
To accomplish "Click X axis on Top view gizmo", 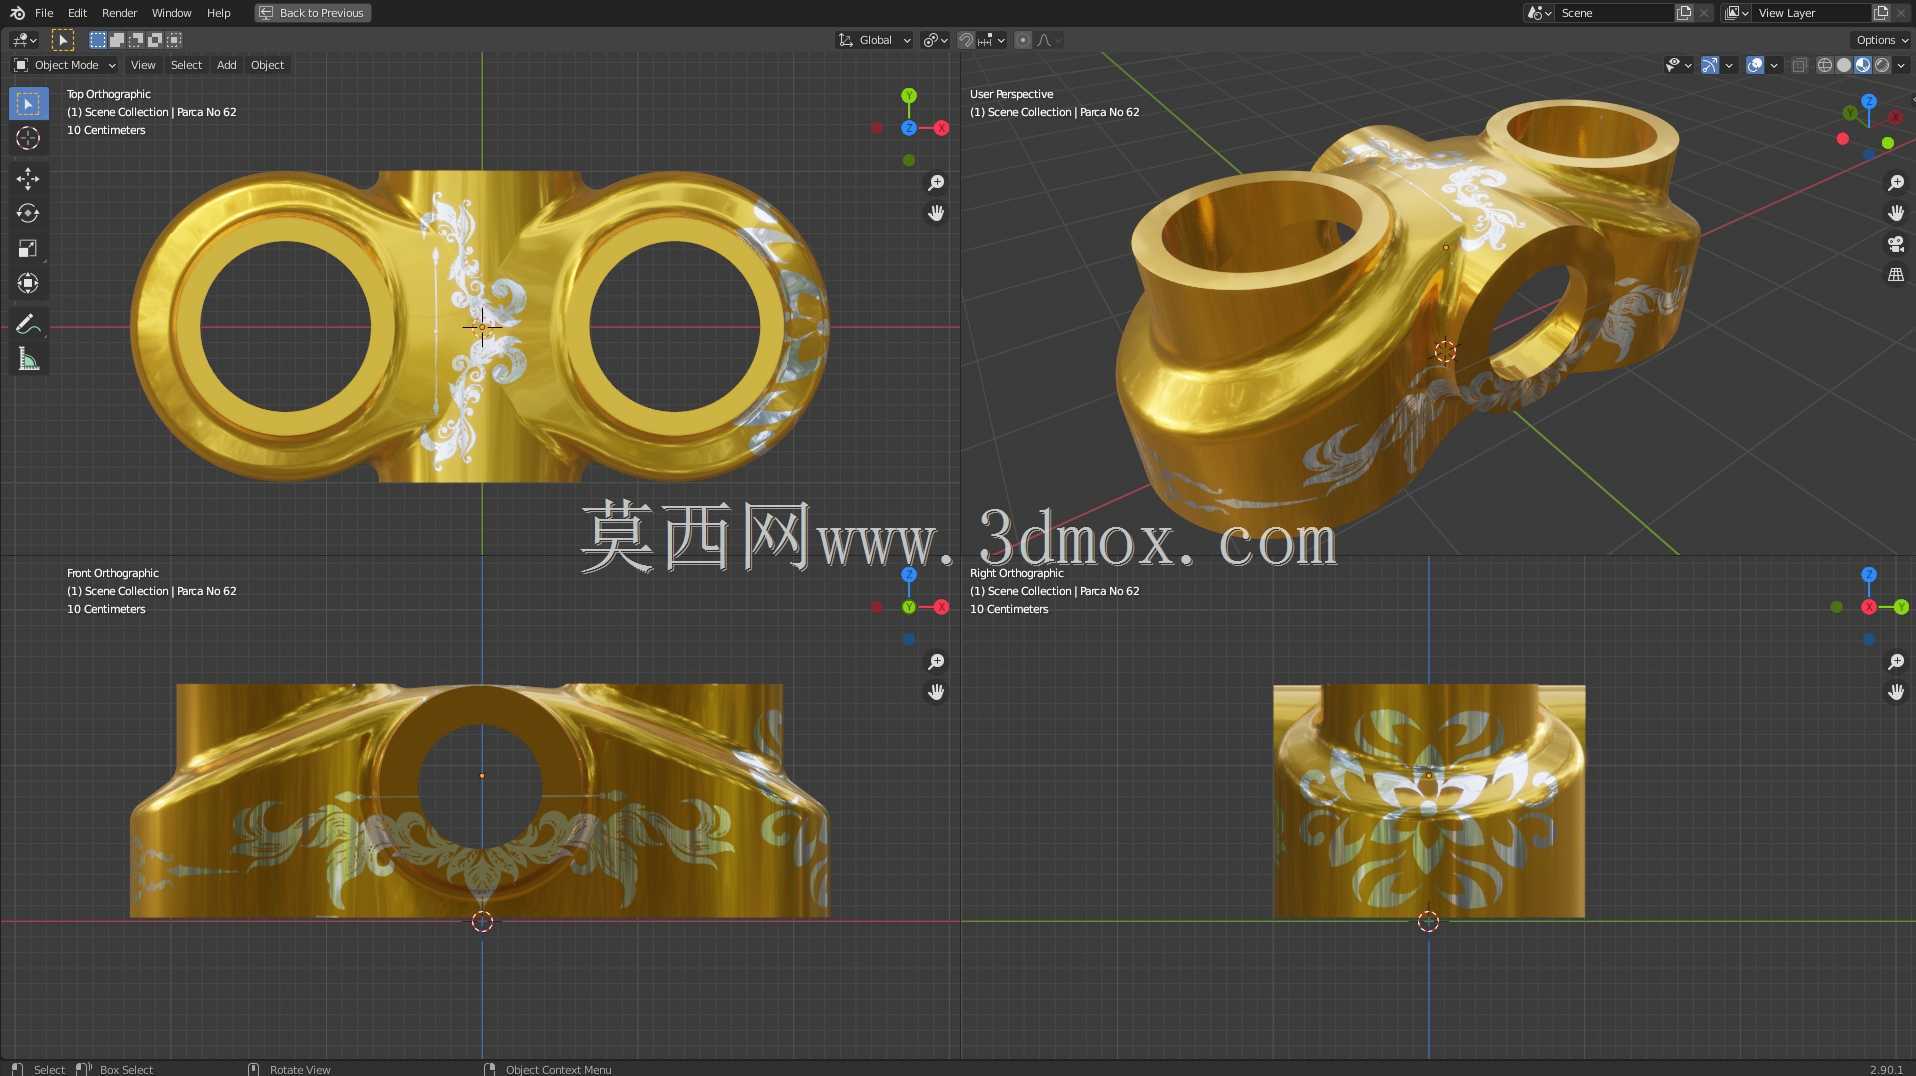I will 941,128.
